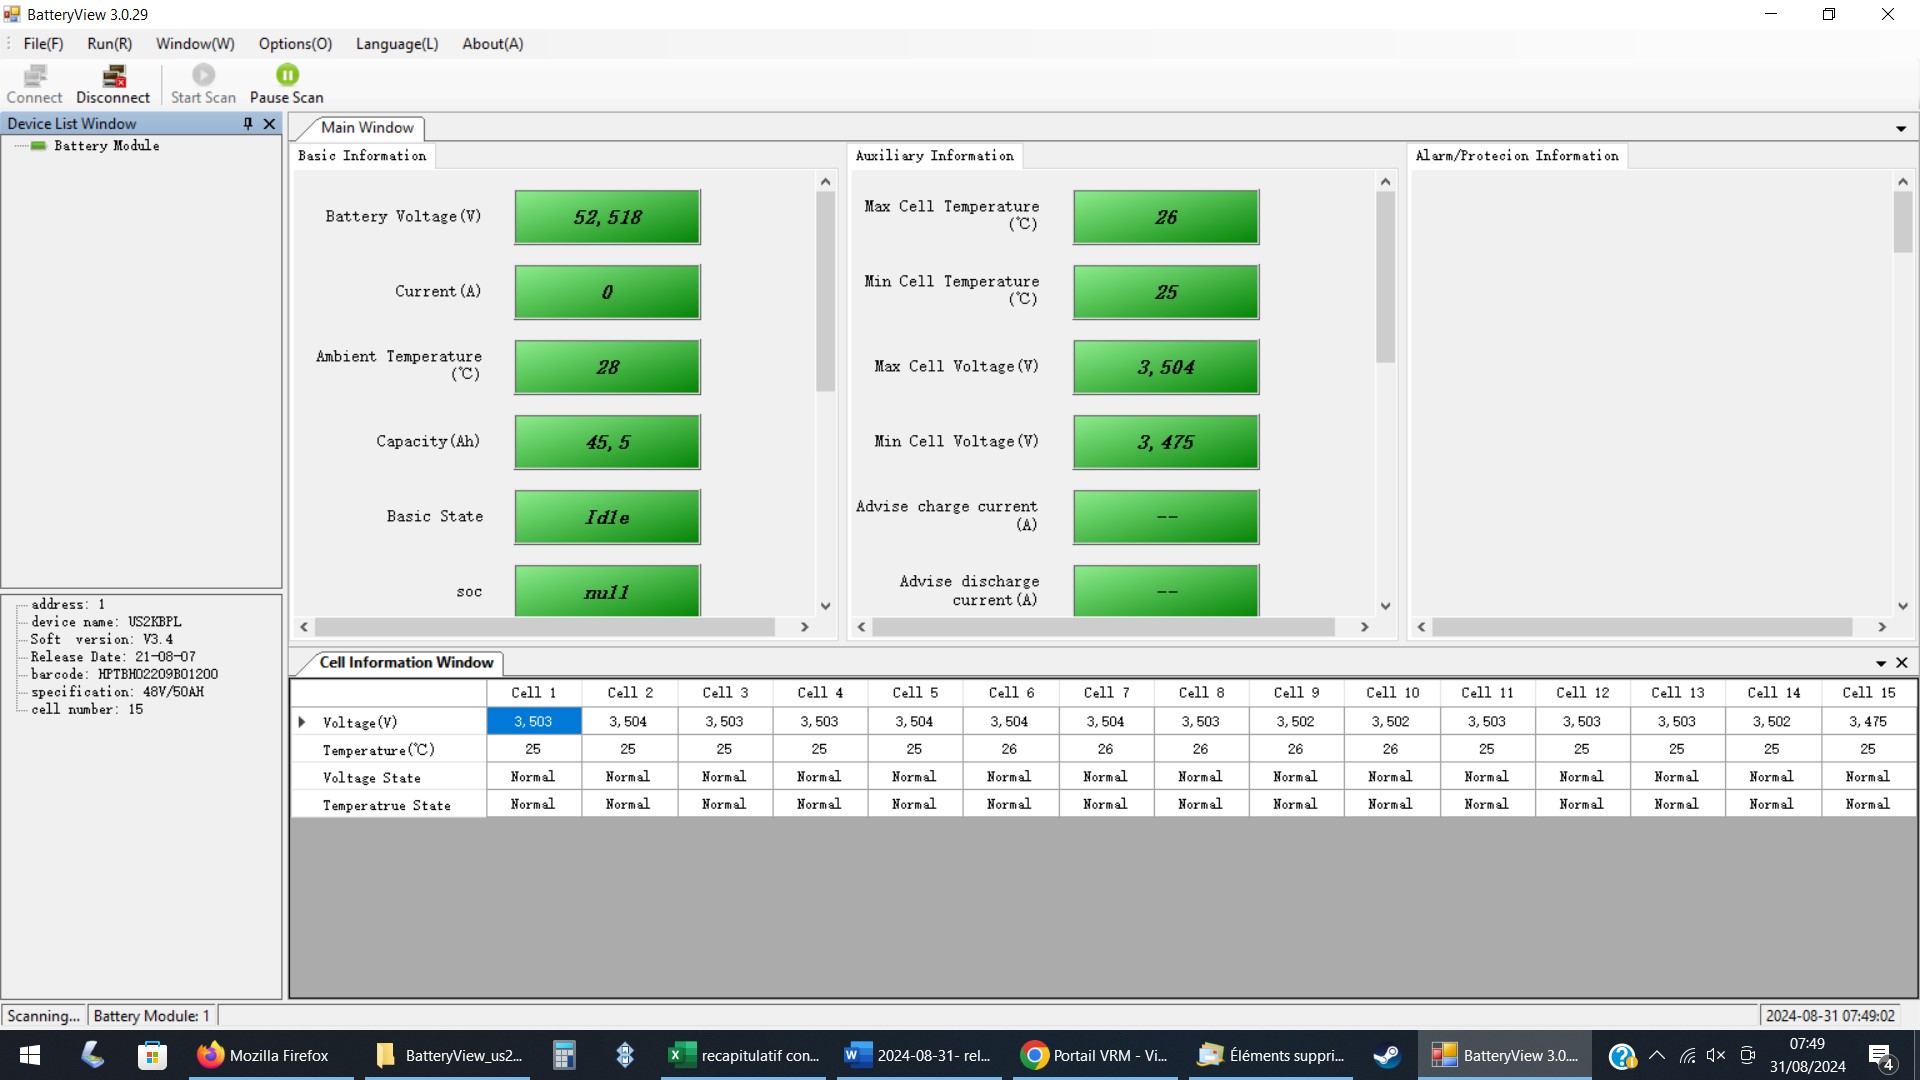Select Cell 15 voltage cell 3,475

[1867, 722]
